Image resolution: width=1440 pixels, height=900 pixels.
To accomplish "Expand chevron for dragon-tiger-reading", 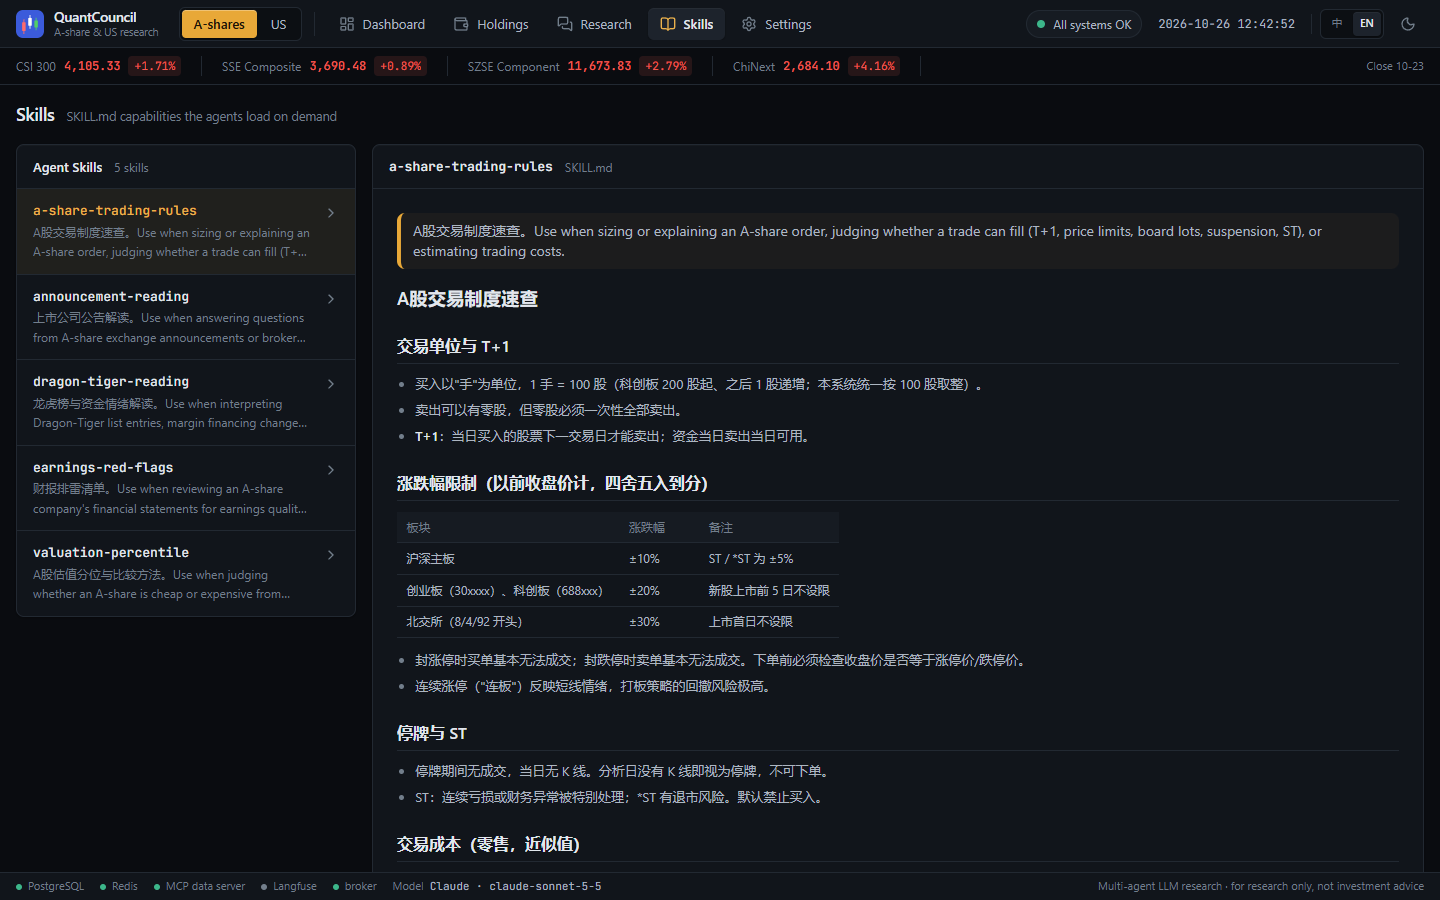I will click(331, 384).
